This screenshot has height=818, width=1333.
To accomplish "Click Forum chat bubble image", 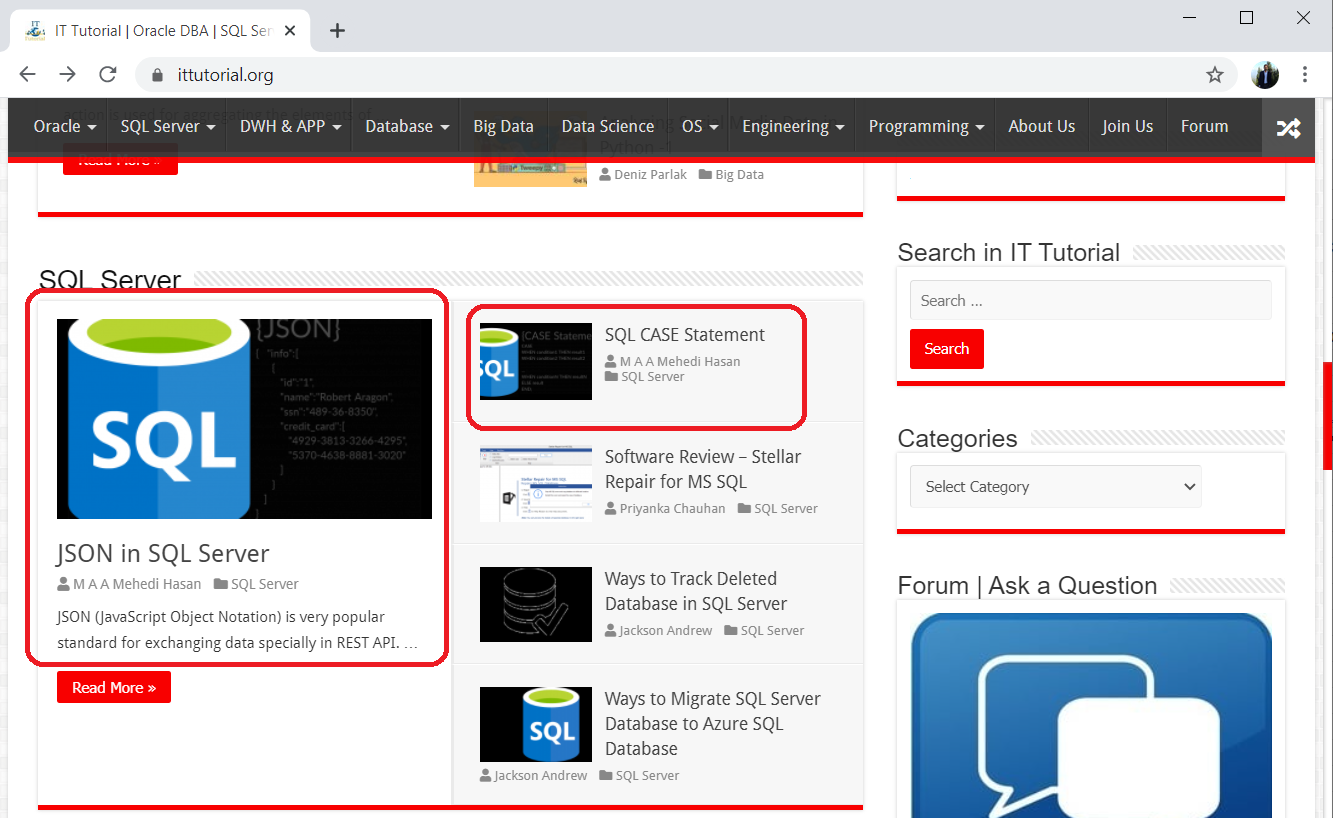I will (x=1091, y=715).
